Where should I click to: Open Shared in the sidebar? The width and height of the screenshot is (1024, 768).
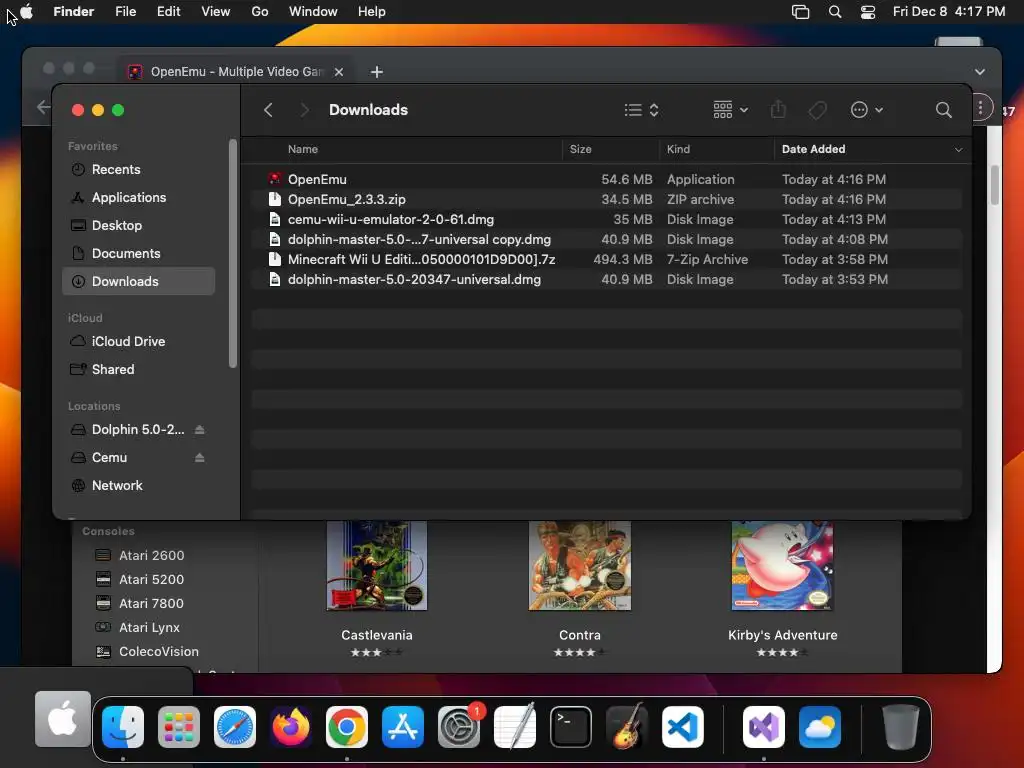(138, 370)
